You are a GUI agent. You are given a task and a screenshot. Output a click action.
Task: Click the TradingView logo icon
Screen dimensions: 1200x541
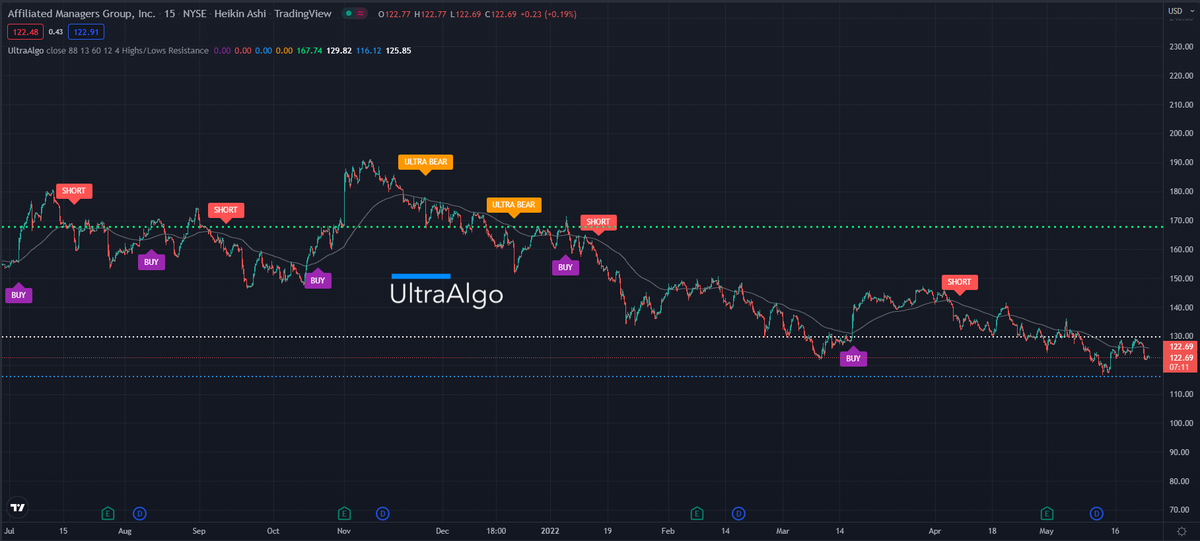click(17, 505)
